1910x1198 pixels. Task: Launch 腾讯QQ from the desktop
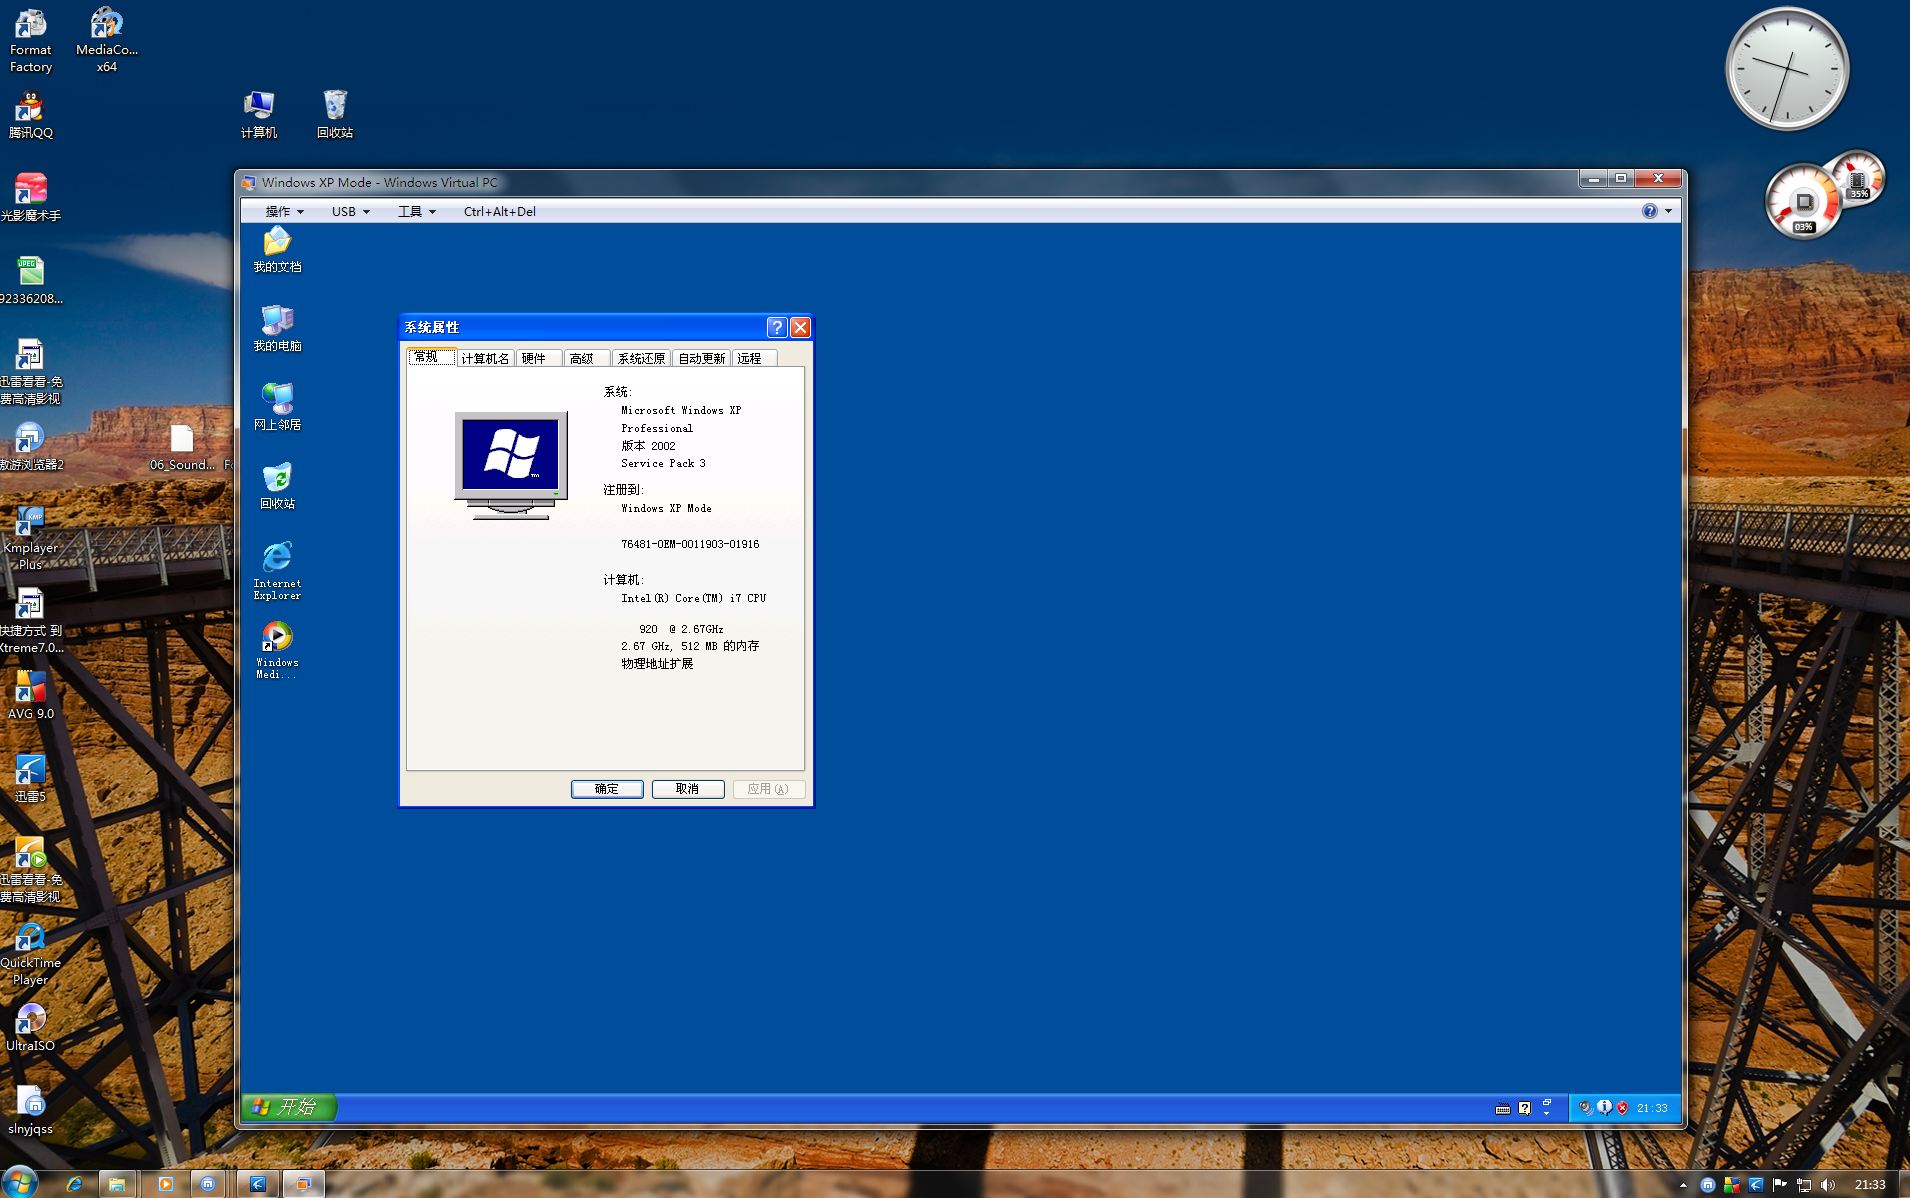click(x=31, y=115)
